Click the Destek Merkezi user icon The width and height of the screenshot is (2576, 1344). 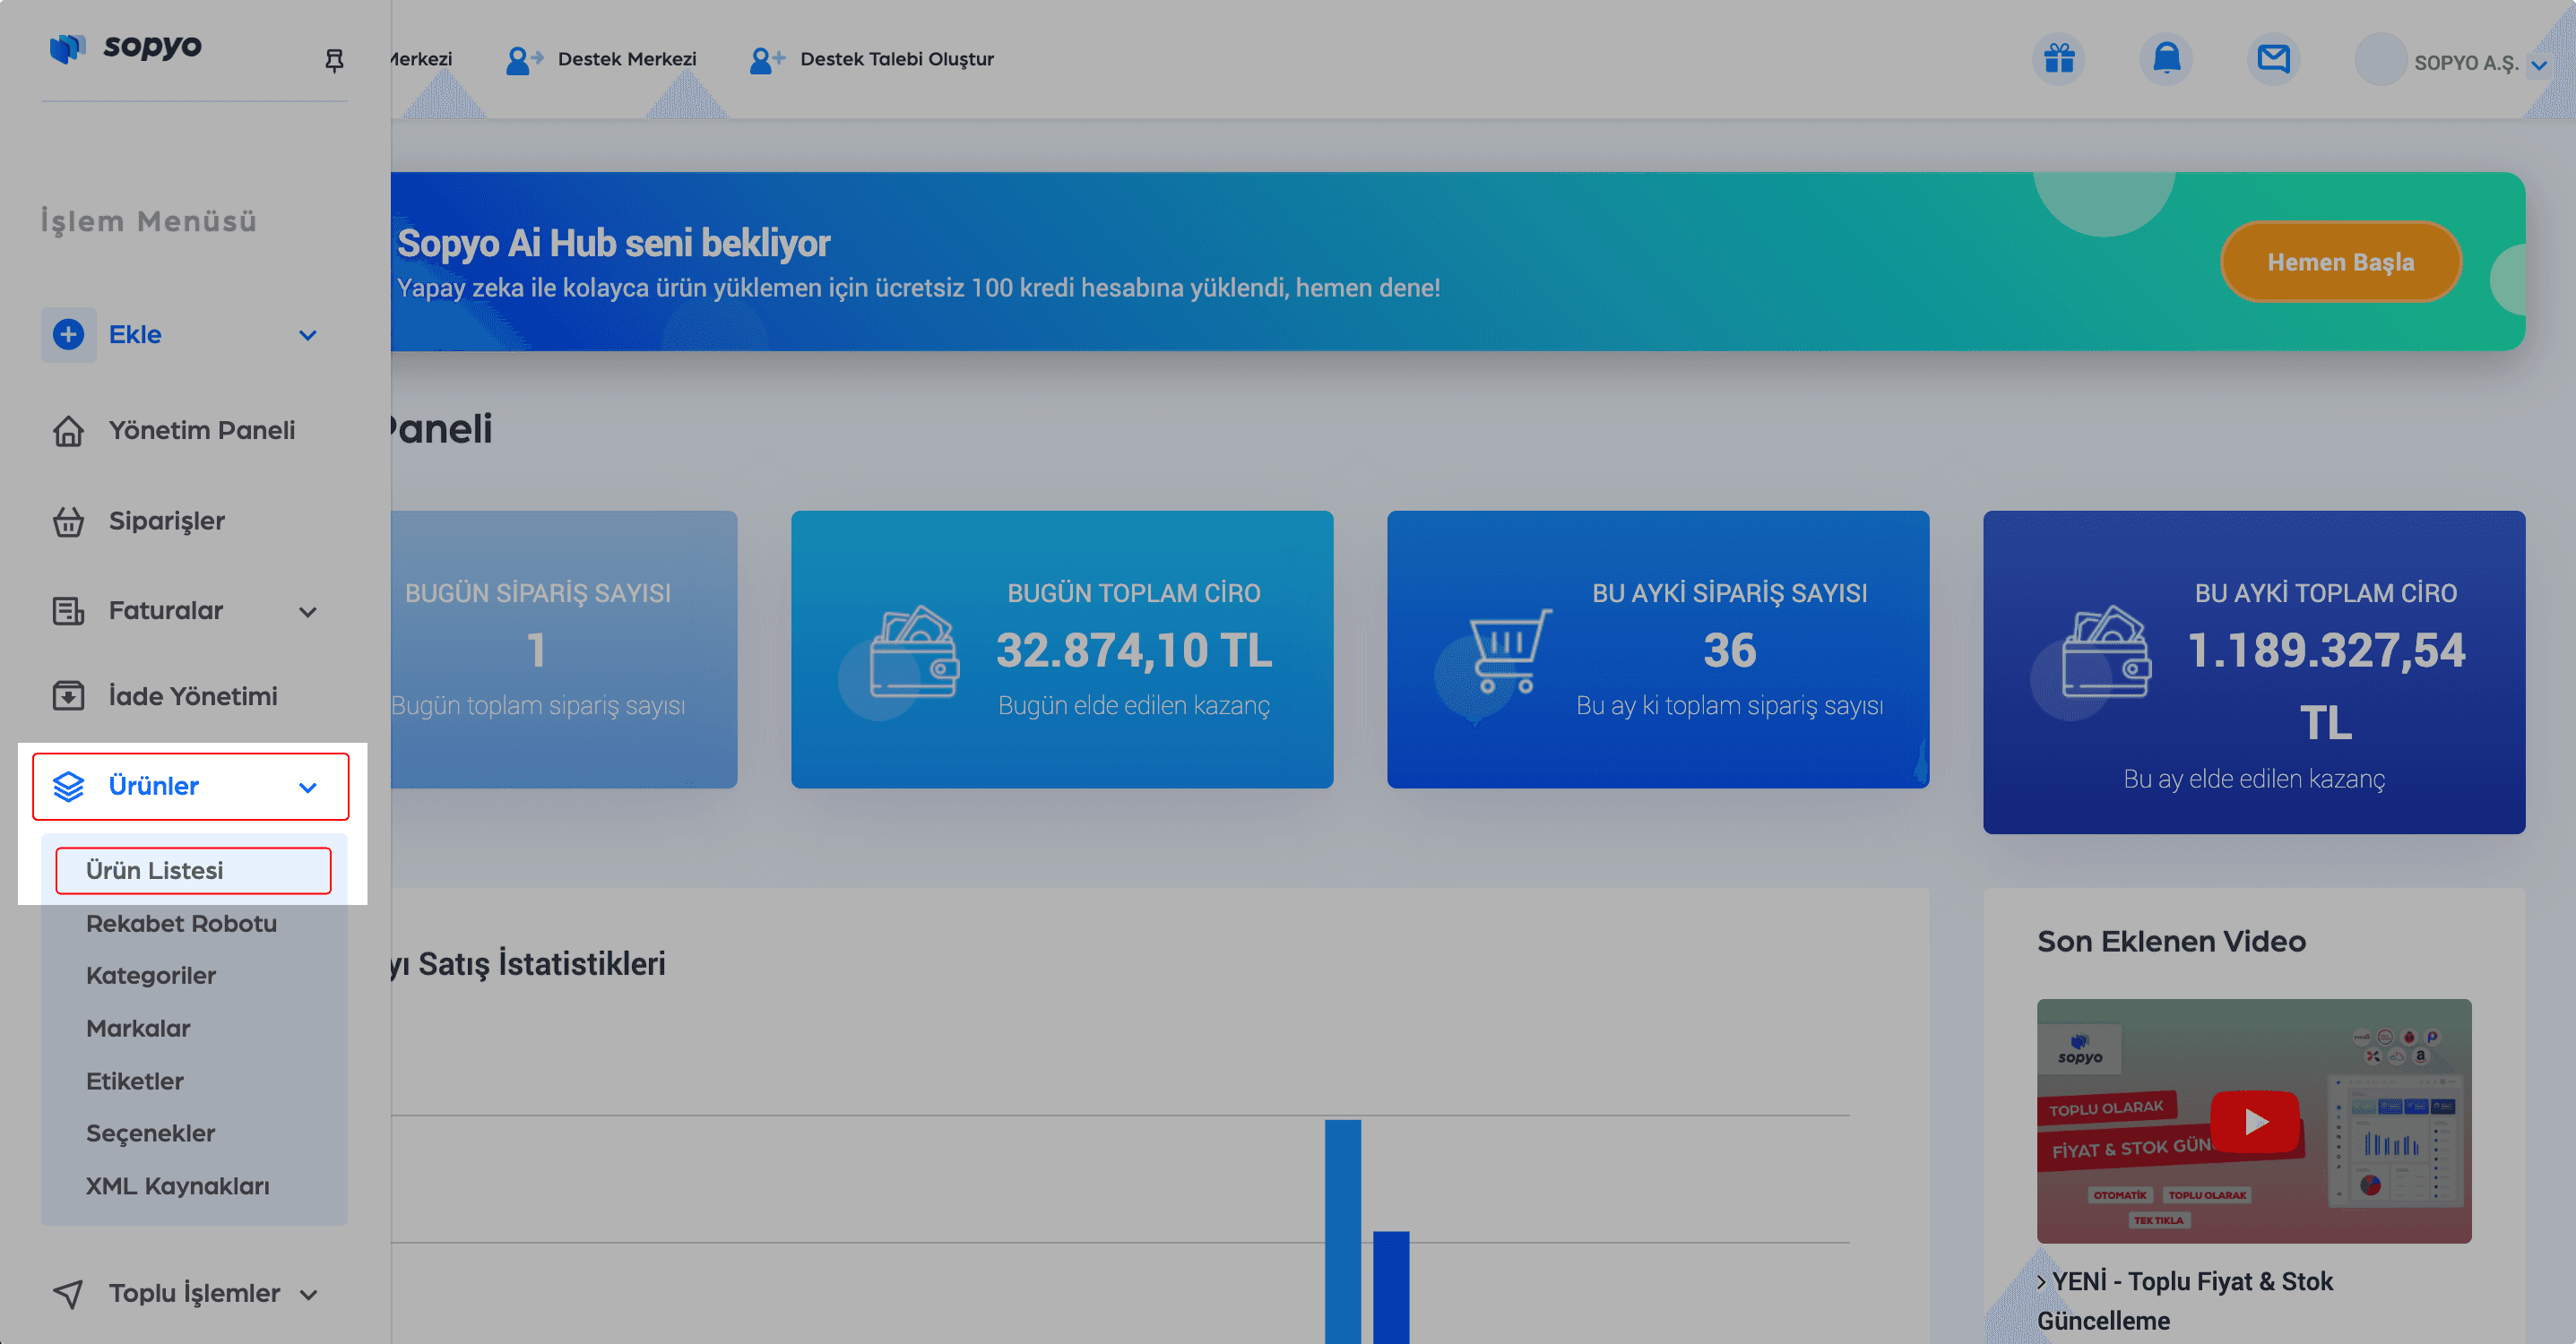click(523, 60)
